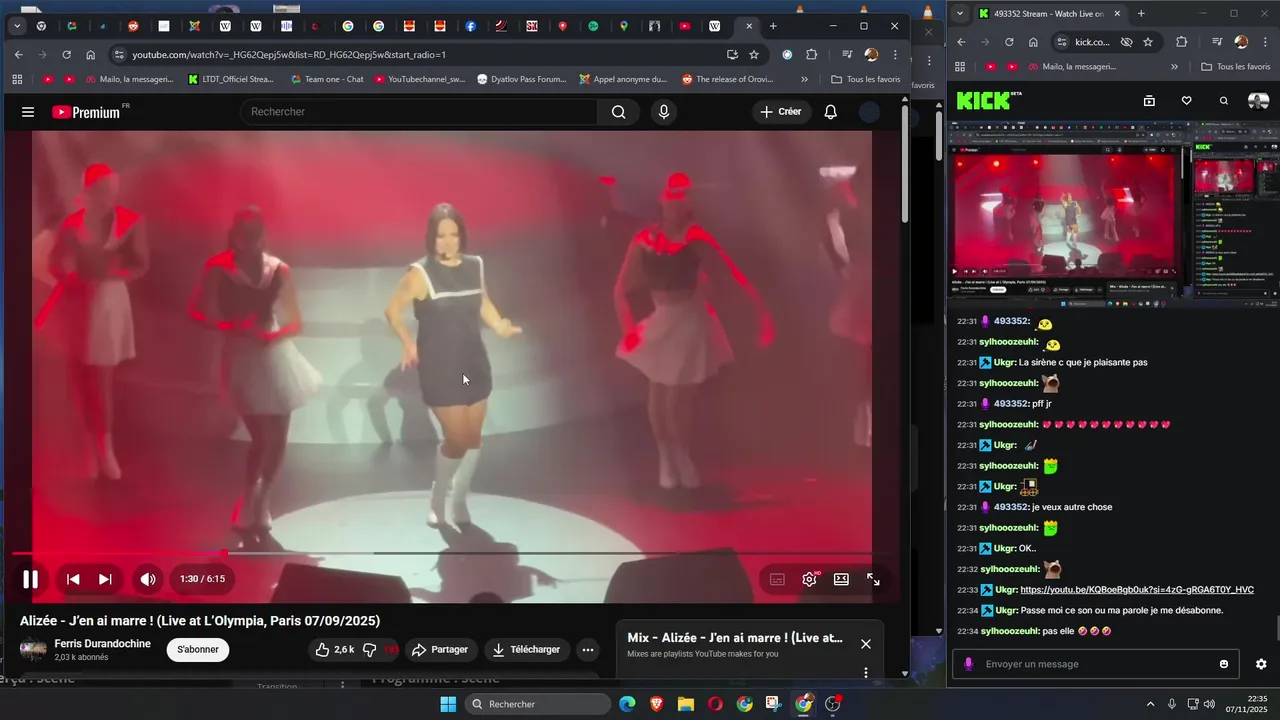Screen dimensions: 1280x720
Task: Open the YouTube hamburger guide menu
Action: 28,112
